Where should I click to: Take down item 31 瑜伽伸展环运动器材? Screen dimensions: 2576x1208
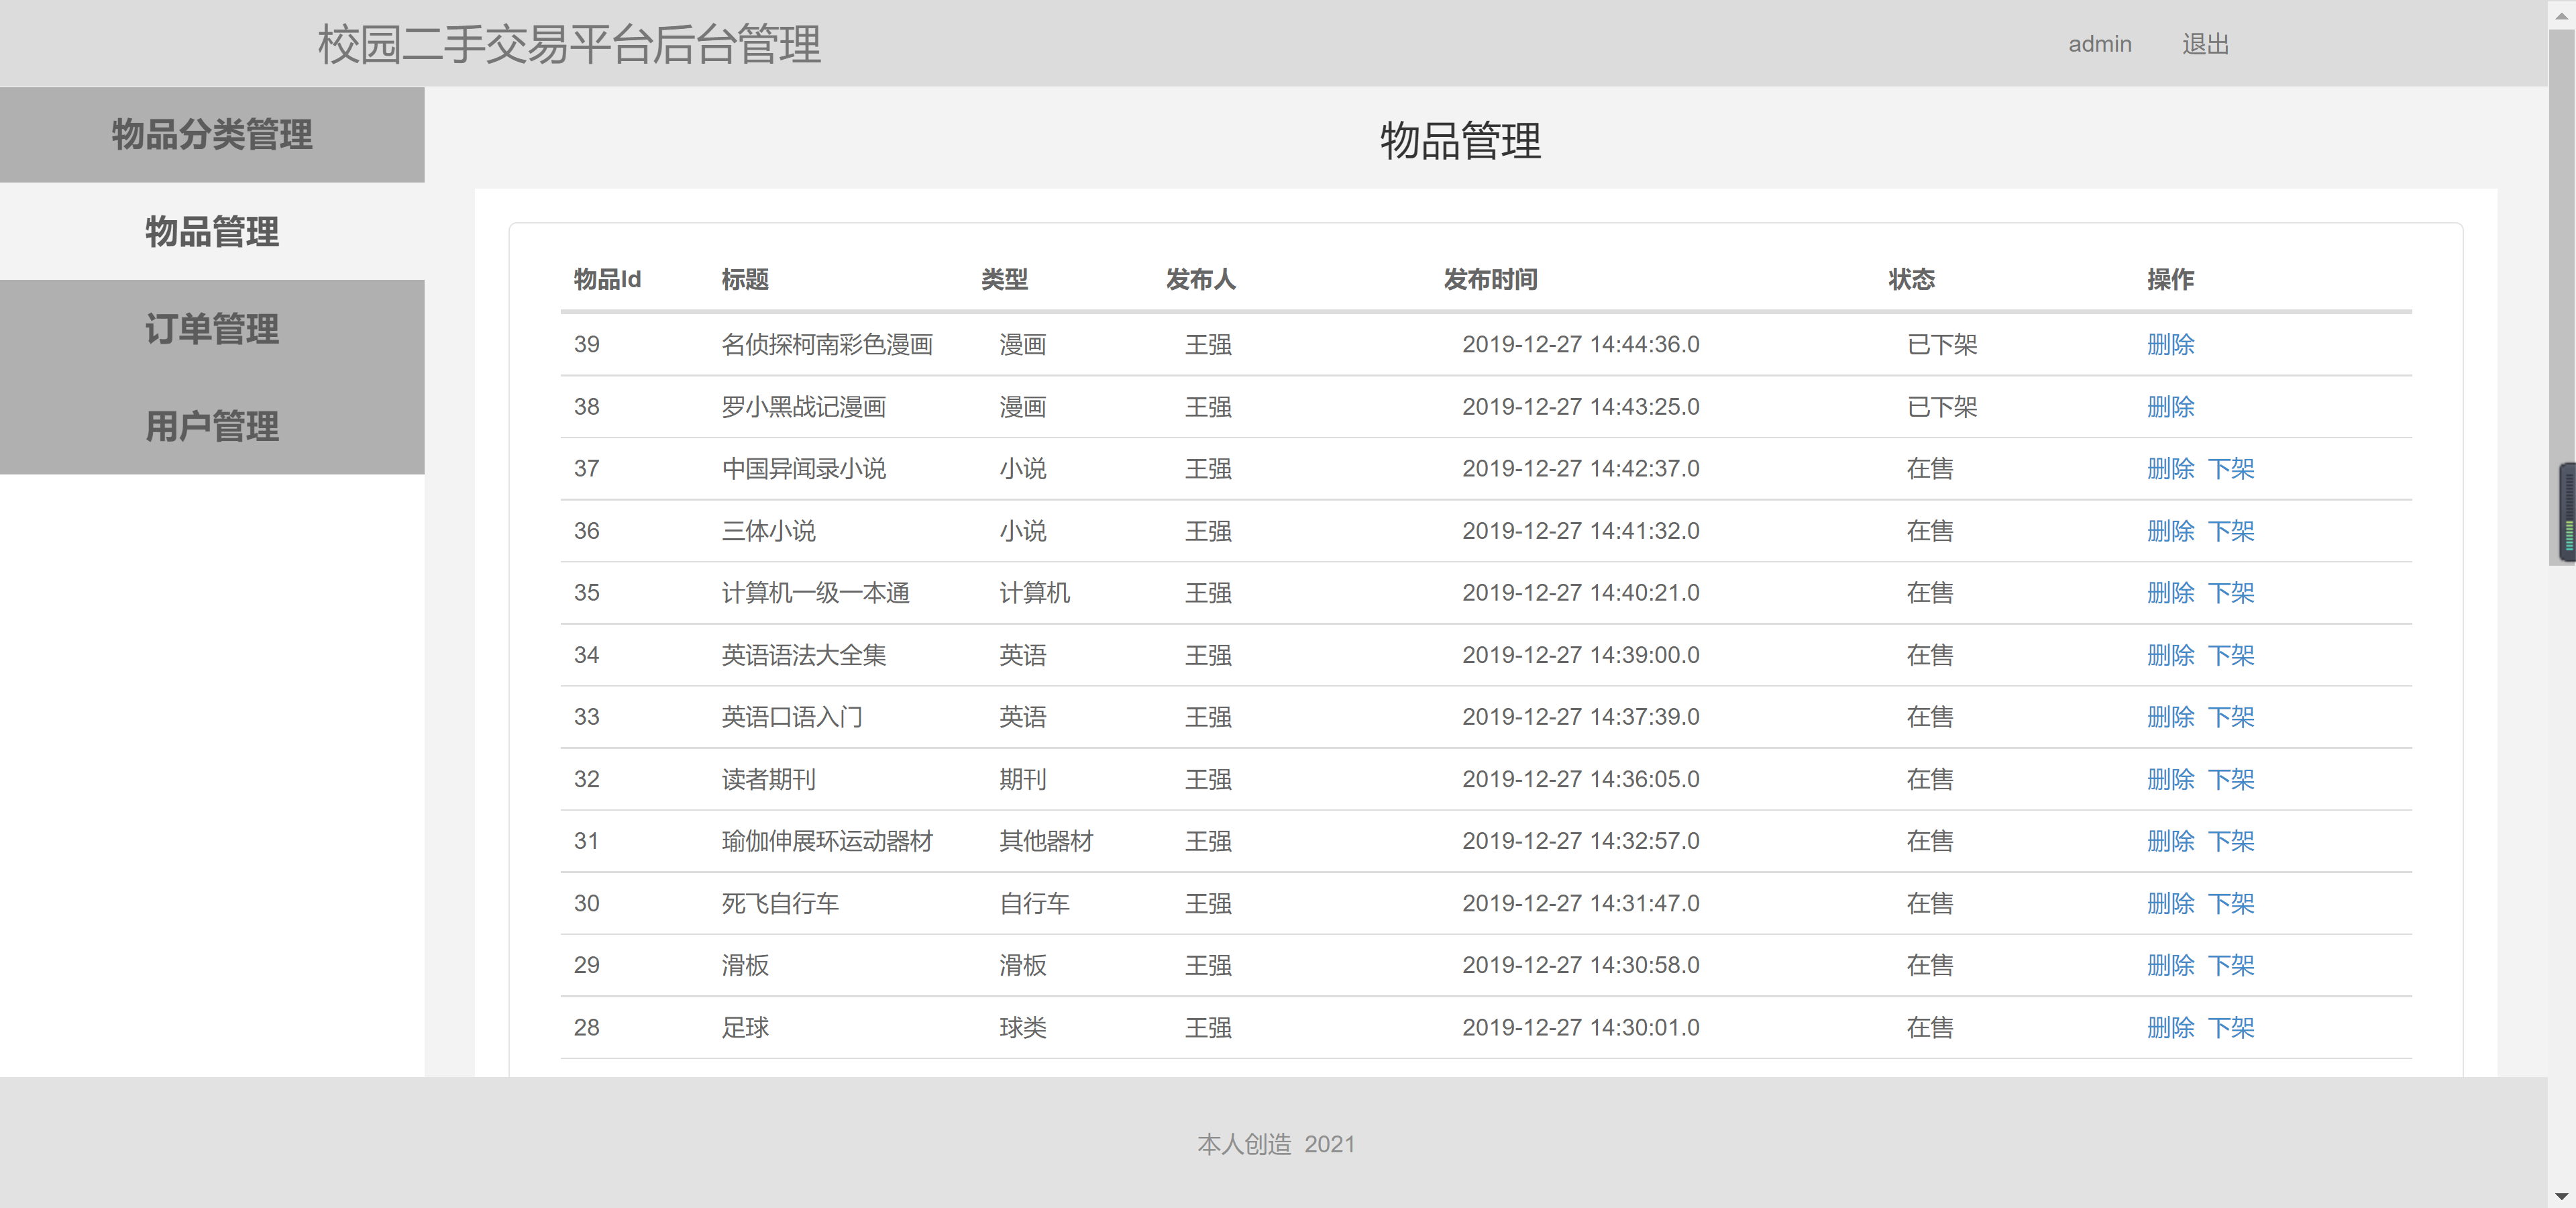coord(2230,841)
